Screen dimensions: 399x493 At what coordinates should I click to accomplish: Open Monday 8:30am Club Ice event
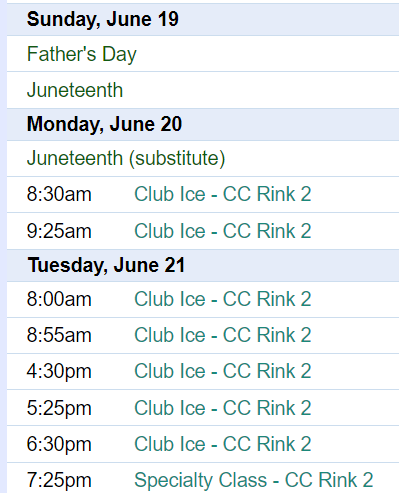pos(223,194)
